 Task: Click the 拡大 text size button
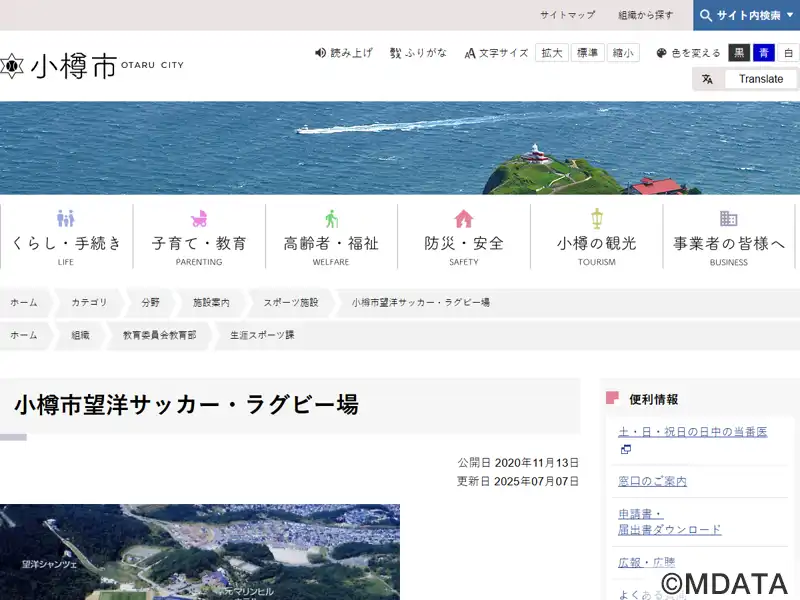(552, 53)
